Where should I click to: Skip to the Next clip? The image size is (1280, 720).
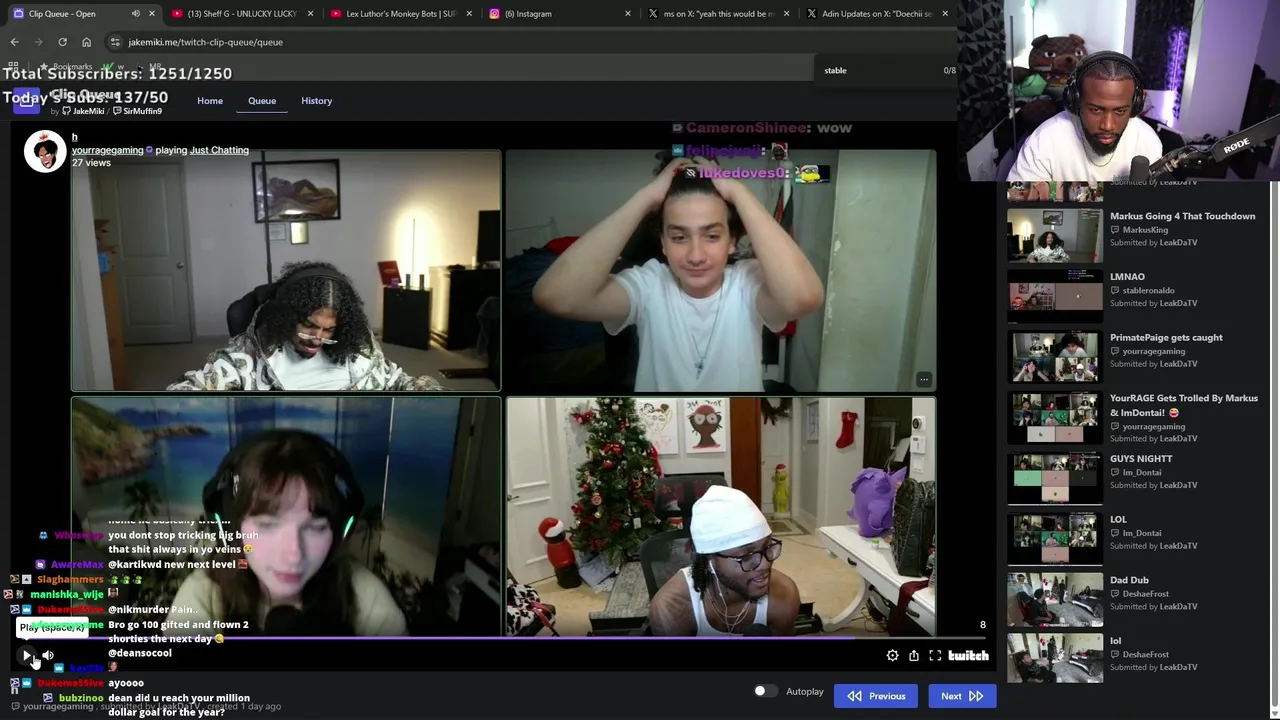point(962,696)
